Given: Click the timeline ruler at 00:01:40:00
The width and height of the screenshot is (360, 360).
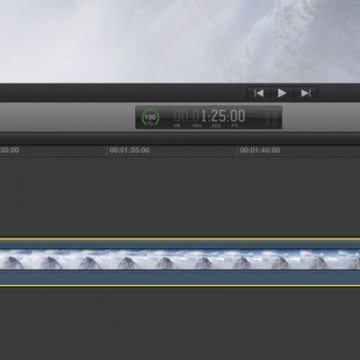Looking at the screenshot, I should (x=260, y=150).
